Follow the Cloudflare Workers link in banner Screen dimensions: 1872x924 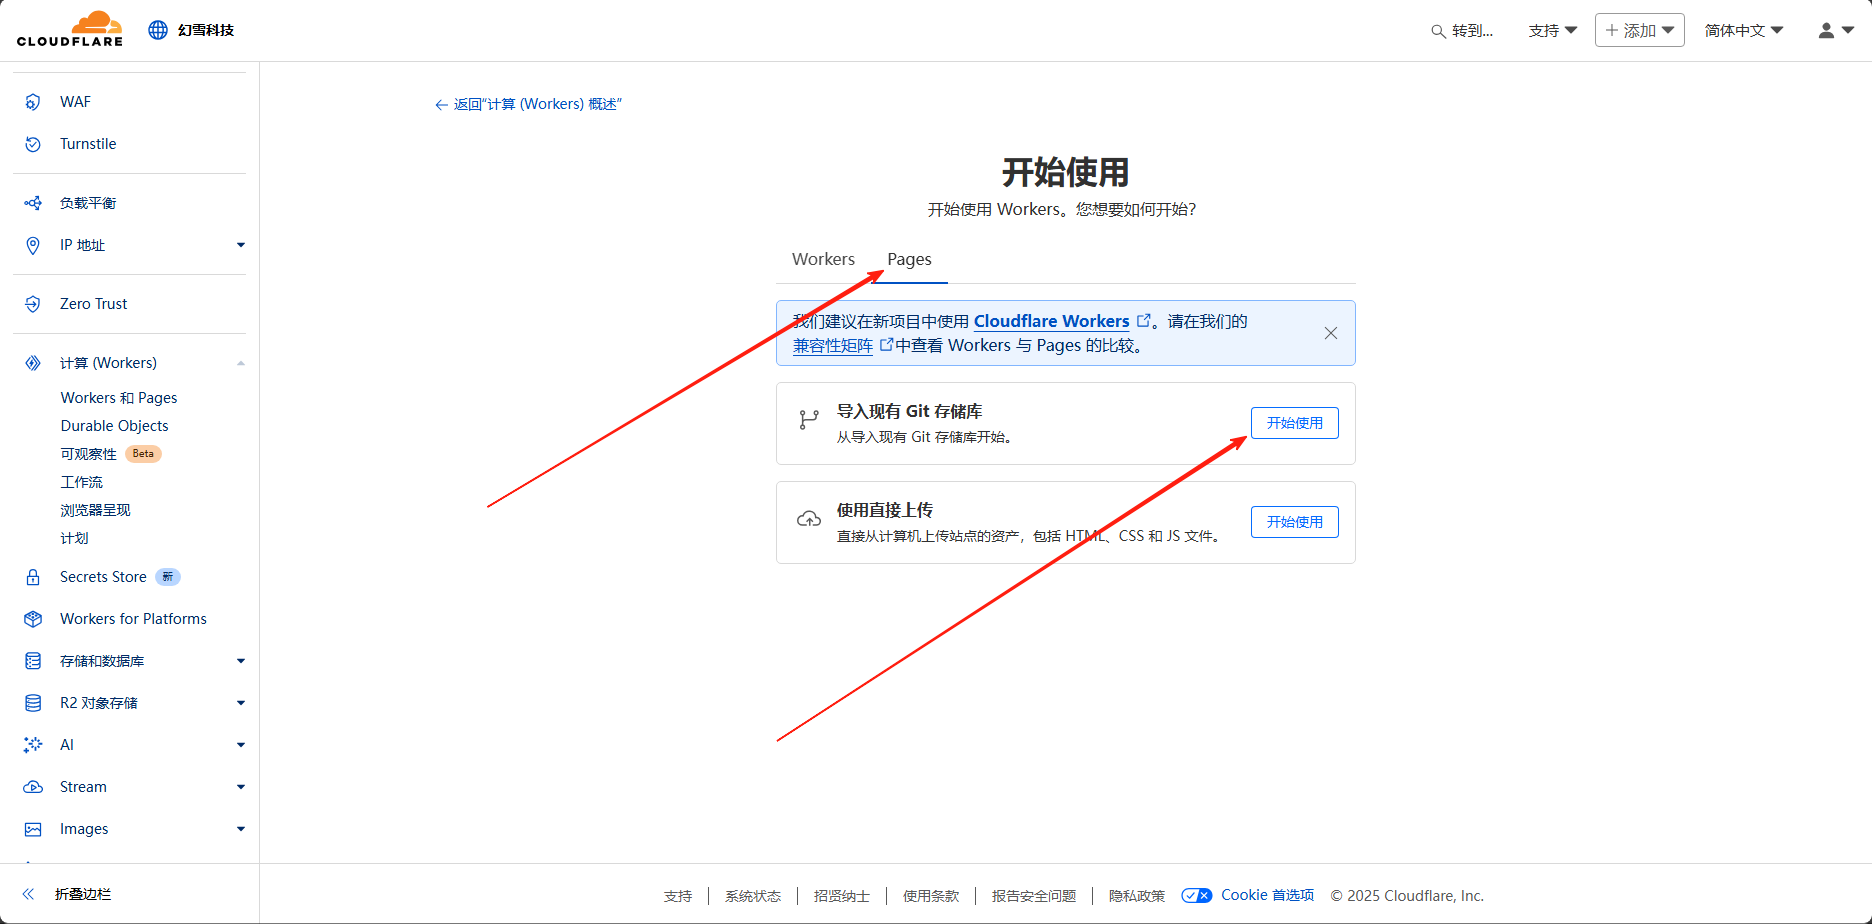pyautogui.click(x=1051, y=321)
